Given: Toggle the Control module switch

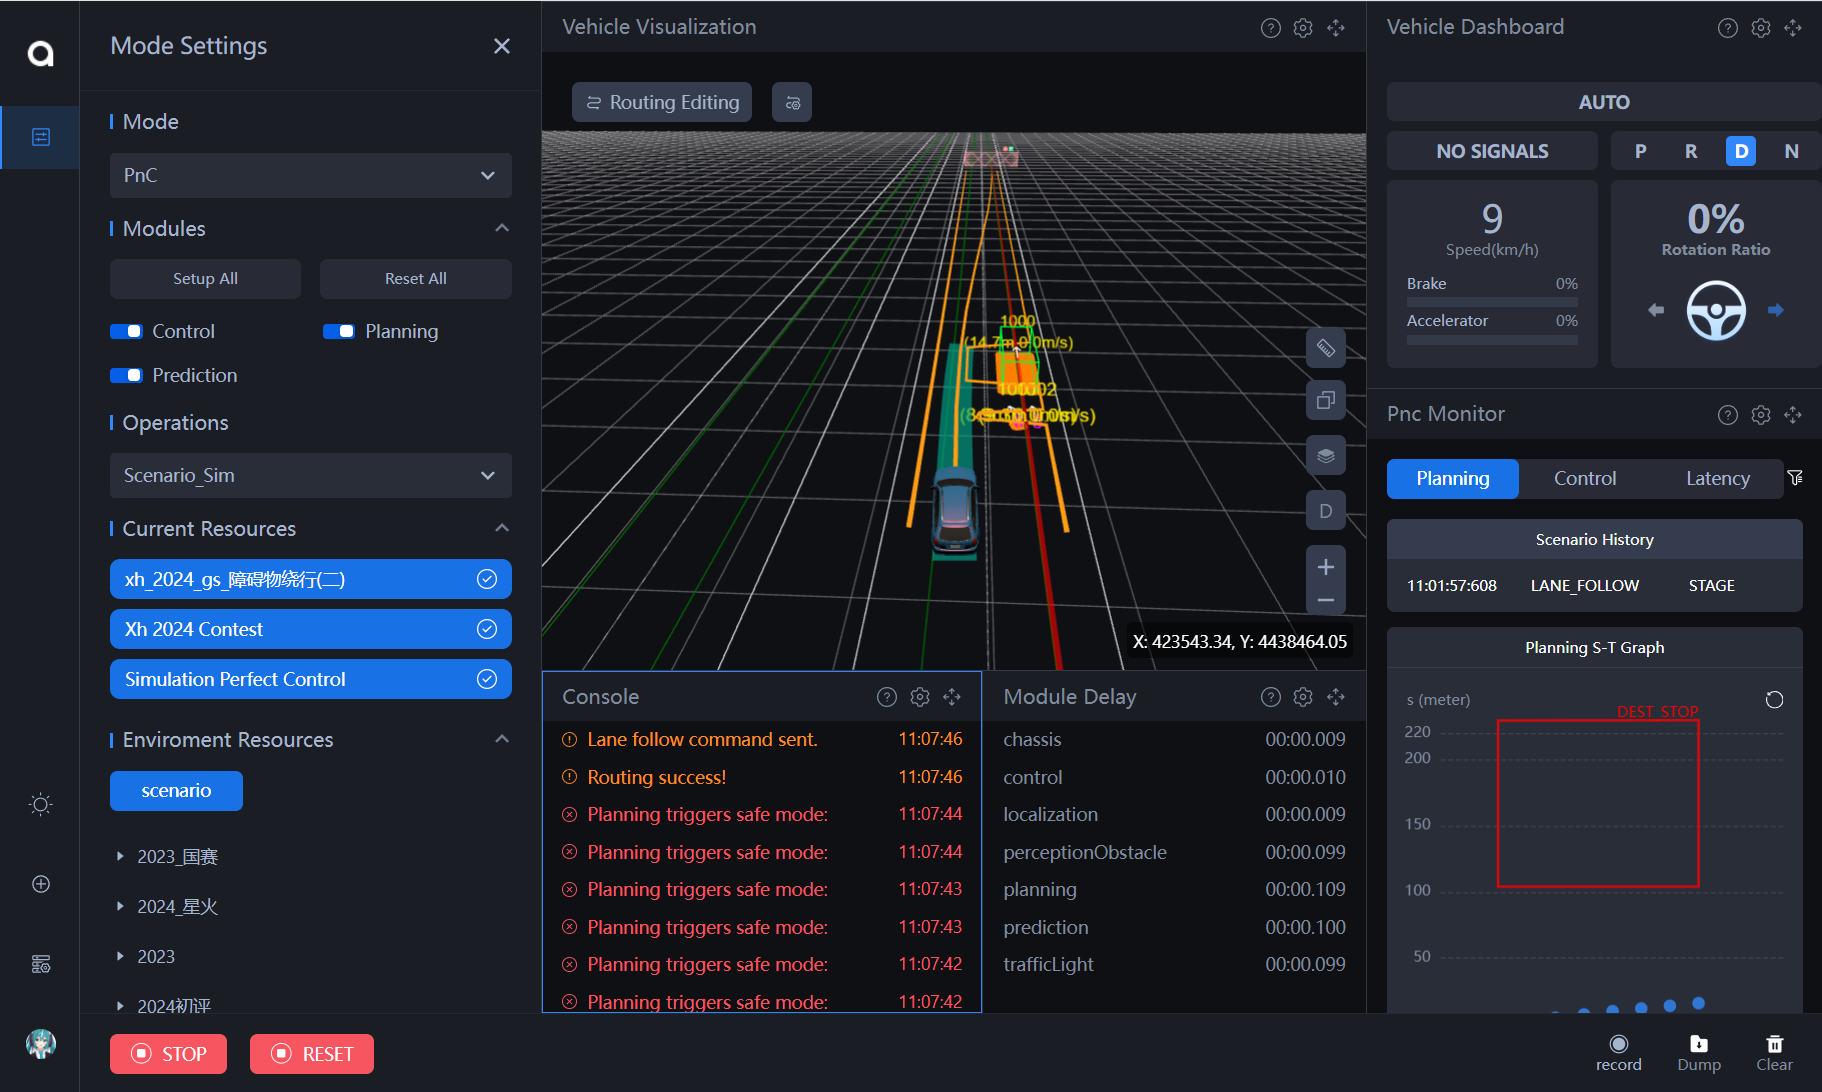Looking at the screenshot, I should tap(127, 332).
